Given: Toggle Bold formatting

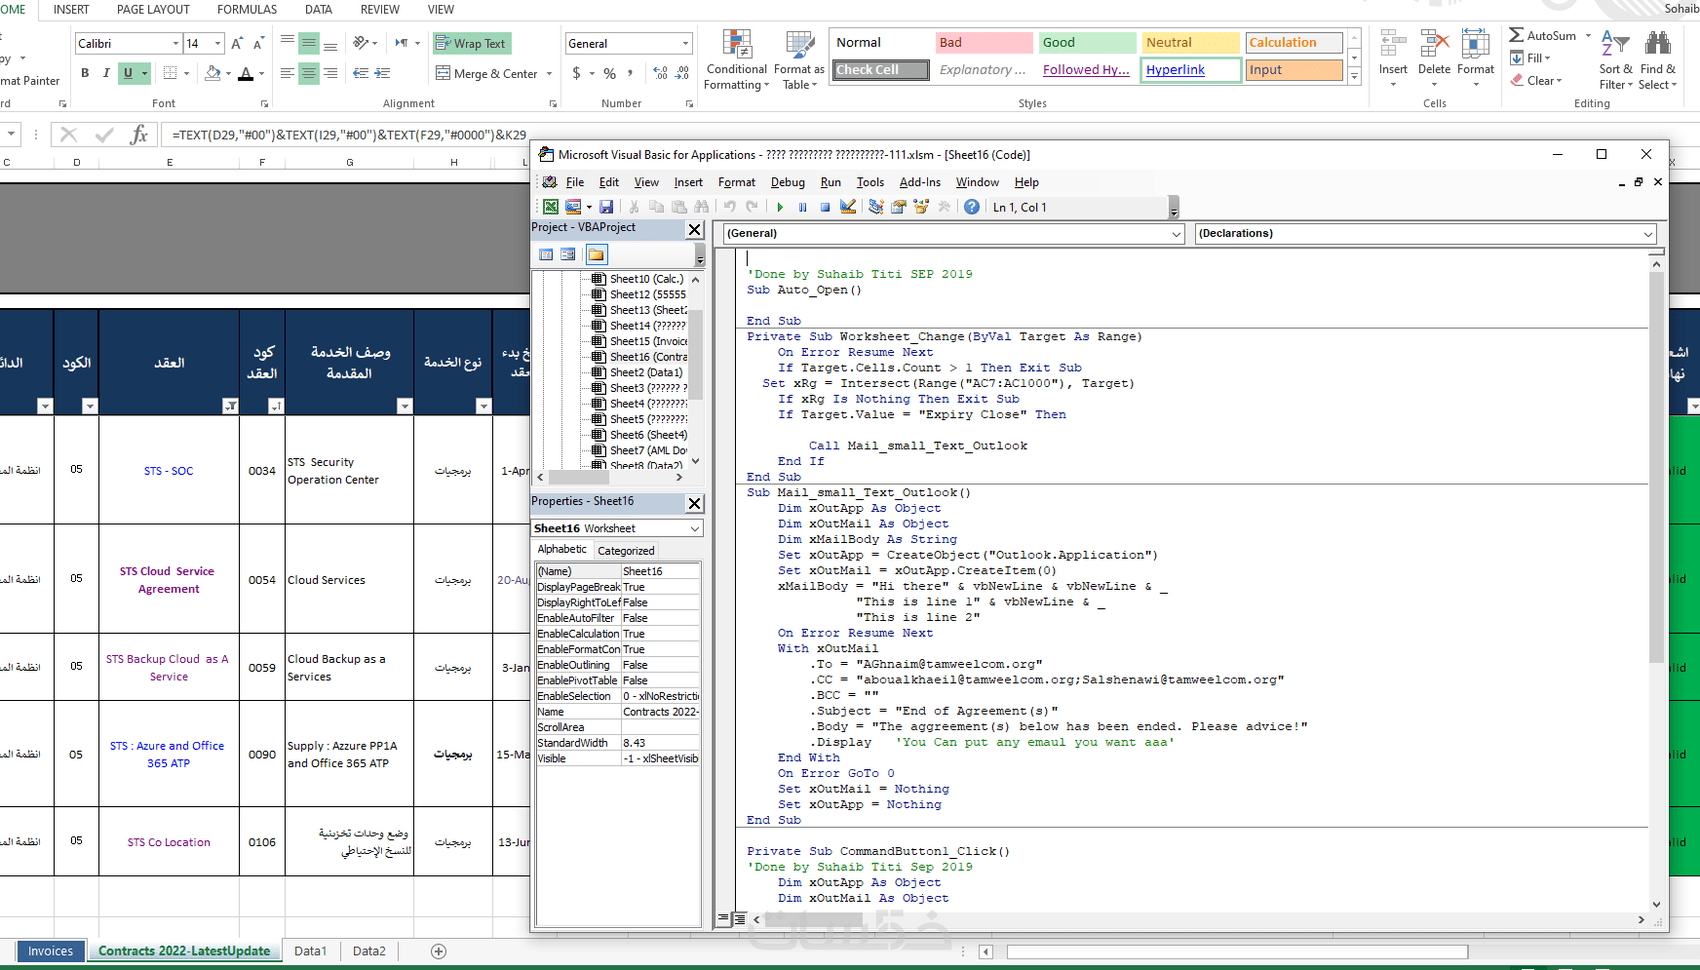Looking at the screenshot, I should pyautogui.click(x=85, y=73).
